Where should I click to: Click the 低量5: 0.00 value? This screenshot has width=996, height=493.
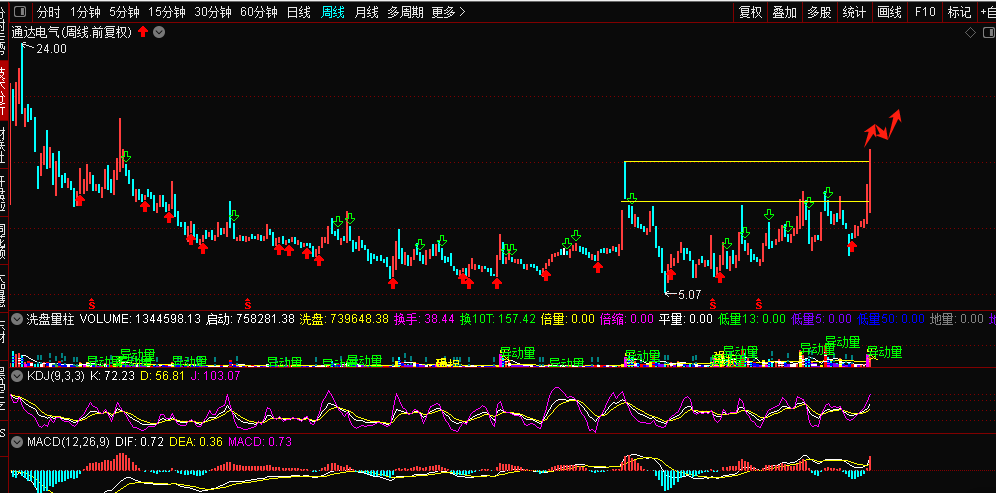(821, 319)
